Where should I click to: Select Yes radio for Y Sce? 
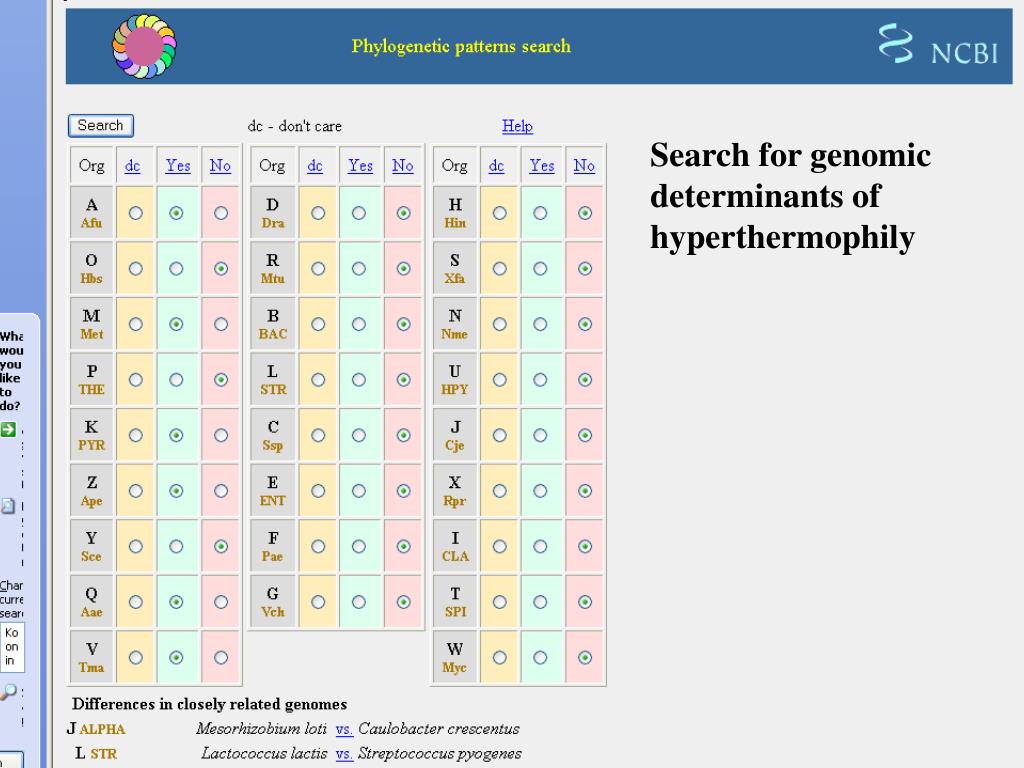click(176, 546)
